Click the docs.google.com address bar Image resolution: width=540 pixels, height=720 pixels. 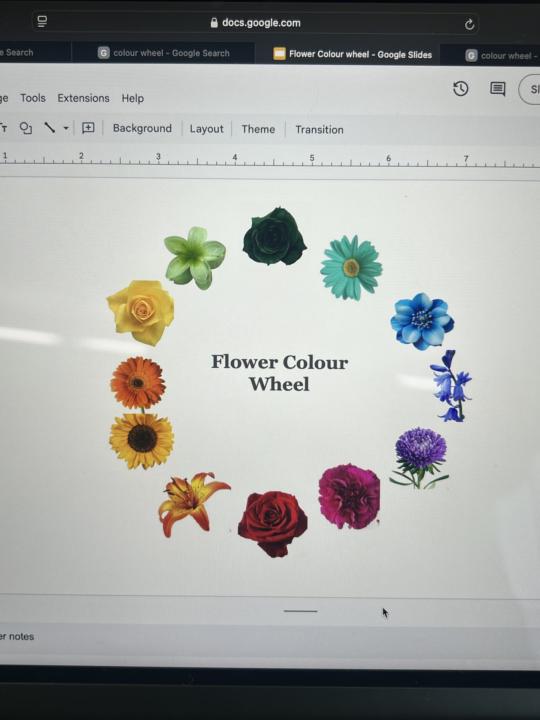255,22
